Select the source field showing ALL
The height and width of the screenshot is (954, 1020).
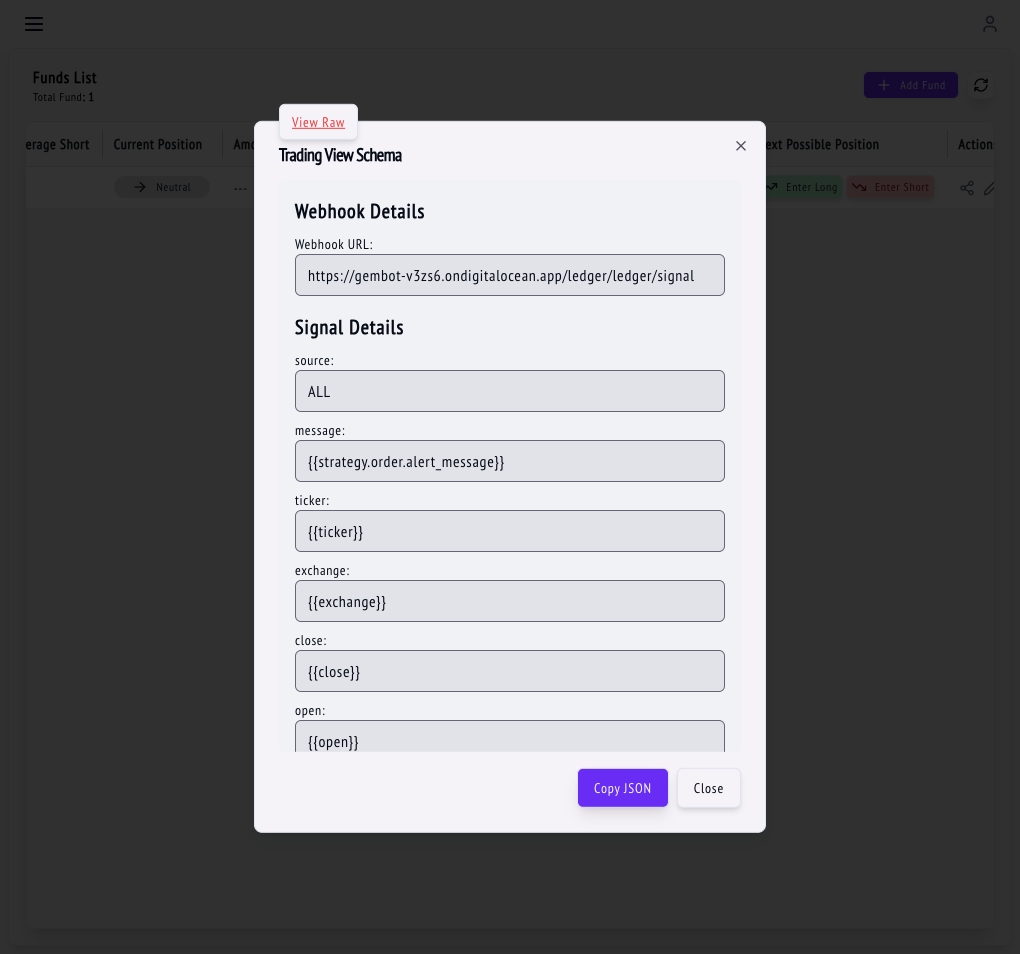click(510, 391)
